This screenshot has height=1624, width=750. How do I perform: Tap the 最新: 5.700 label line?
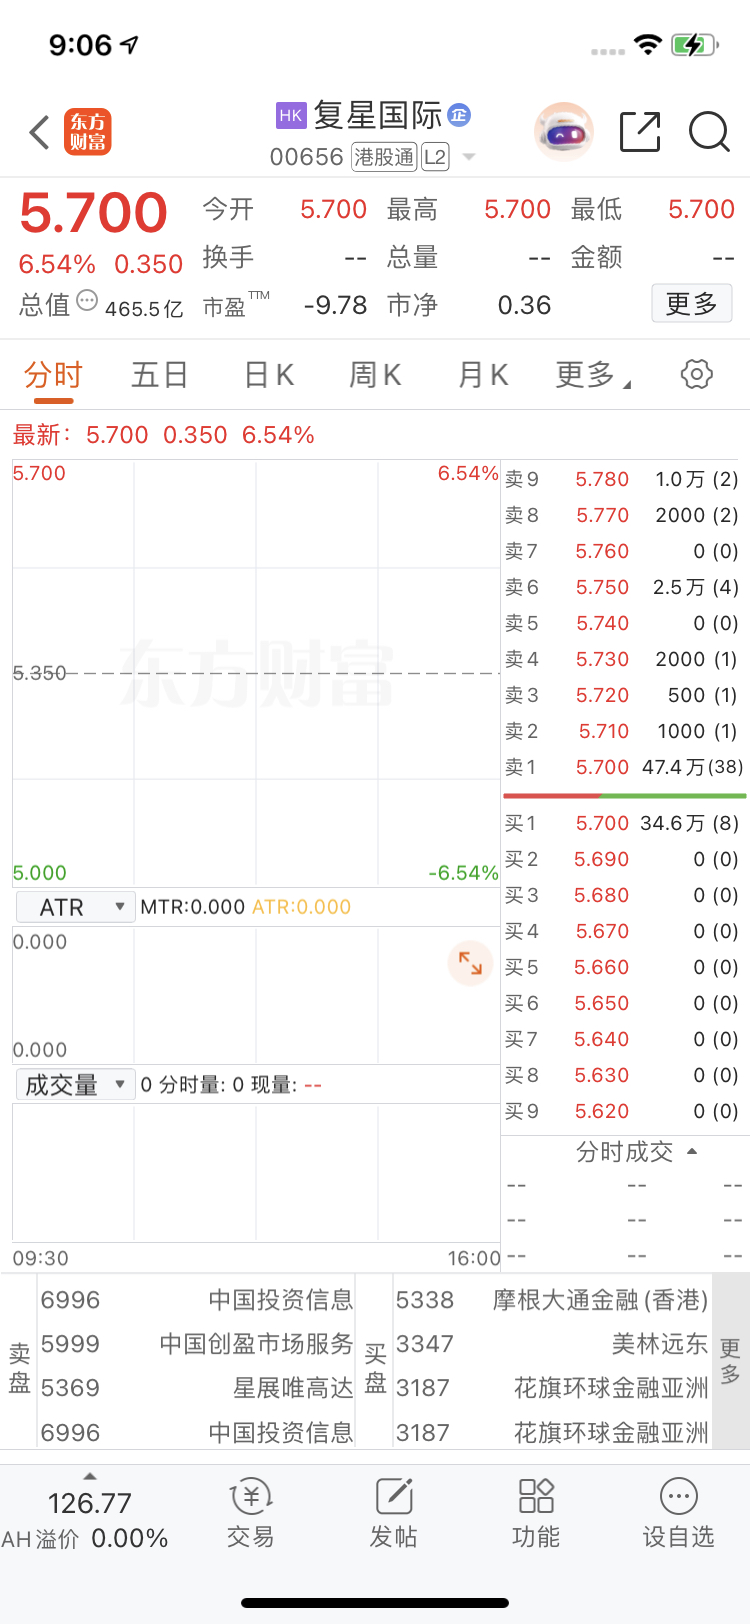click(163, 435)
